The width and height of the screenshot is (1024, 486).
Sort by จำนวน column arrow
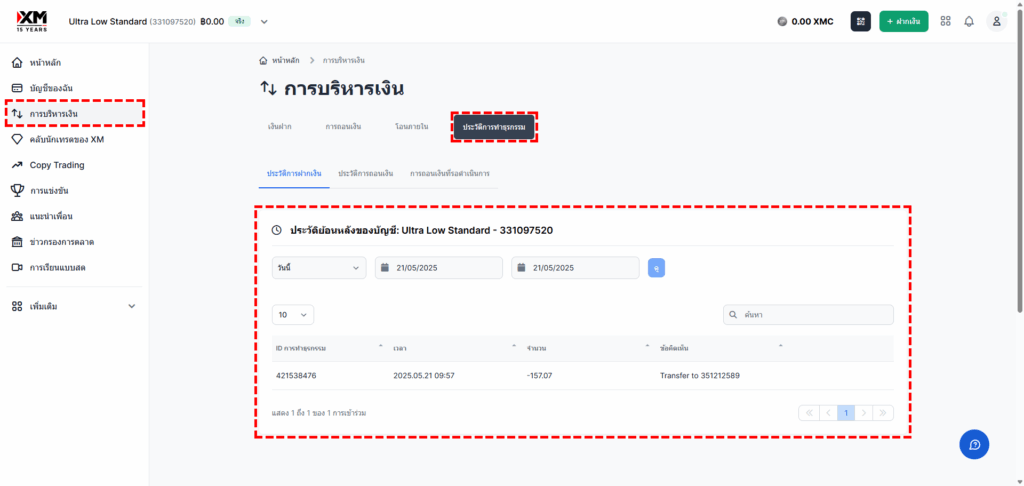648,346
